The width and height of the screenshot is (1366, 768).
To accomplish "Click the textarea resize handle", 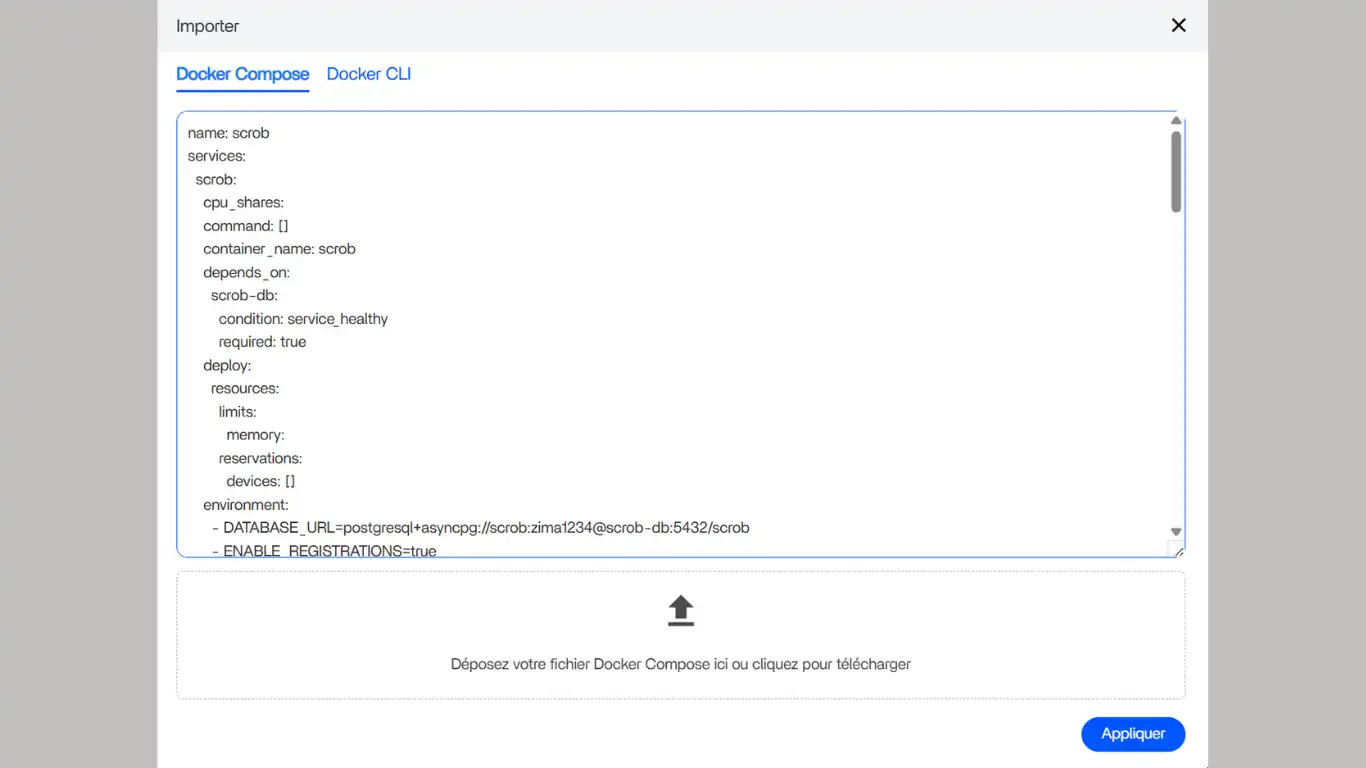I will click(1177, 550).
